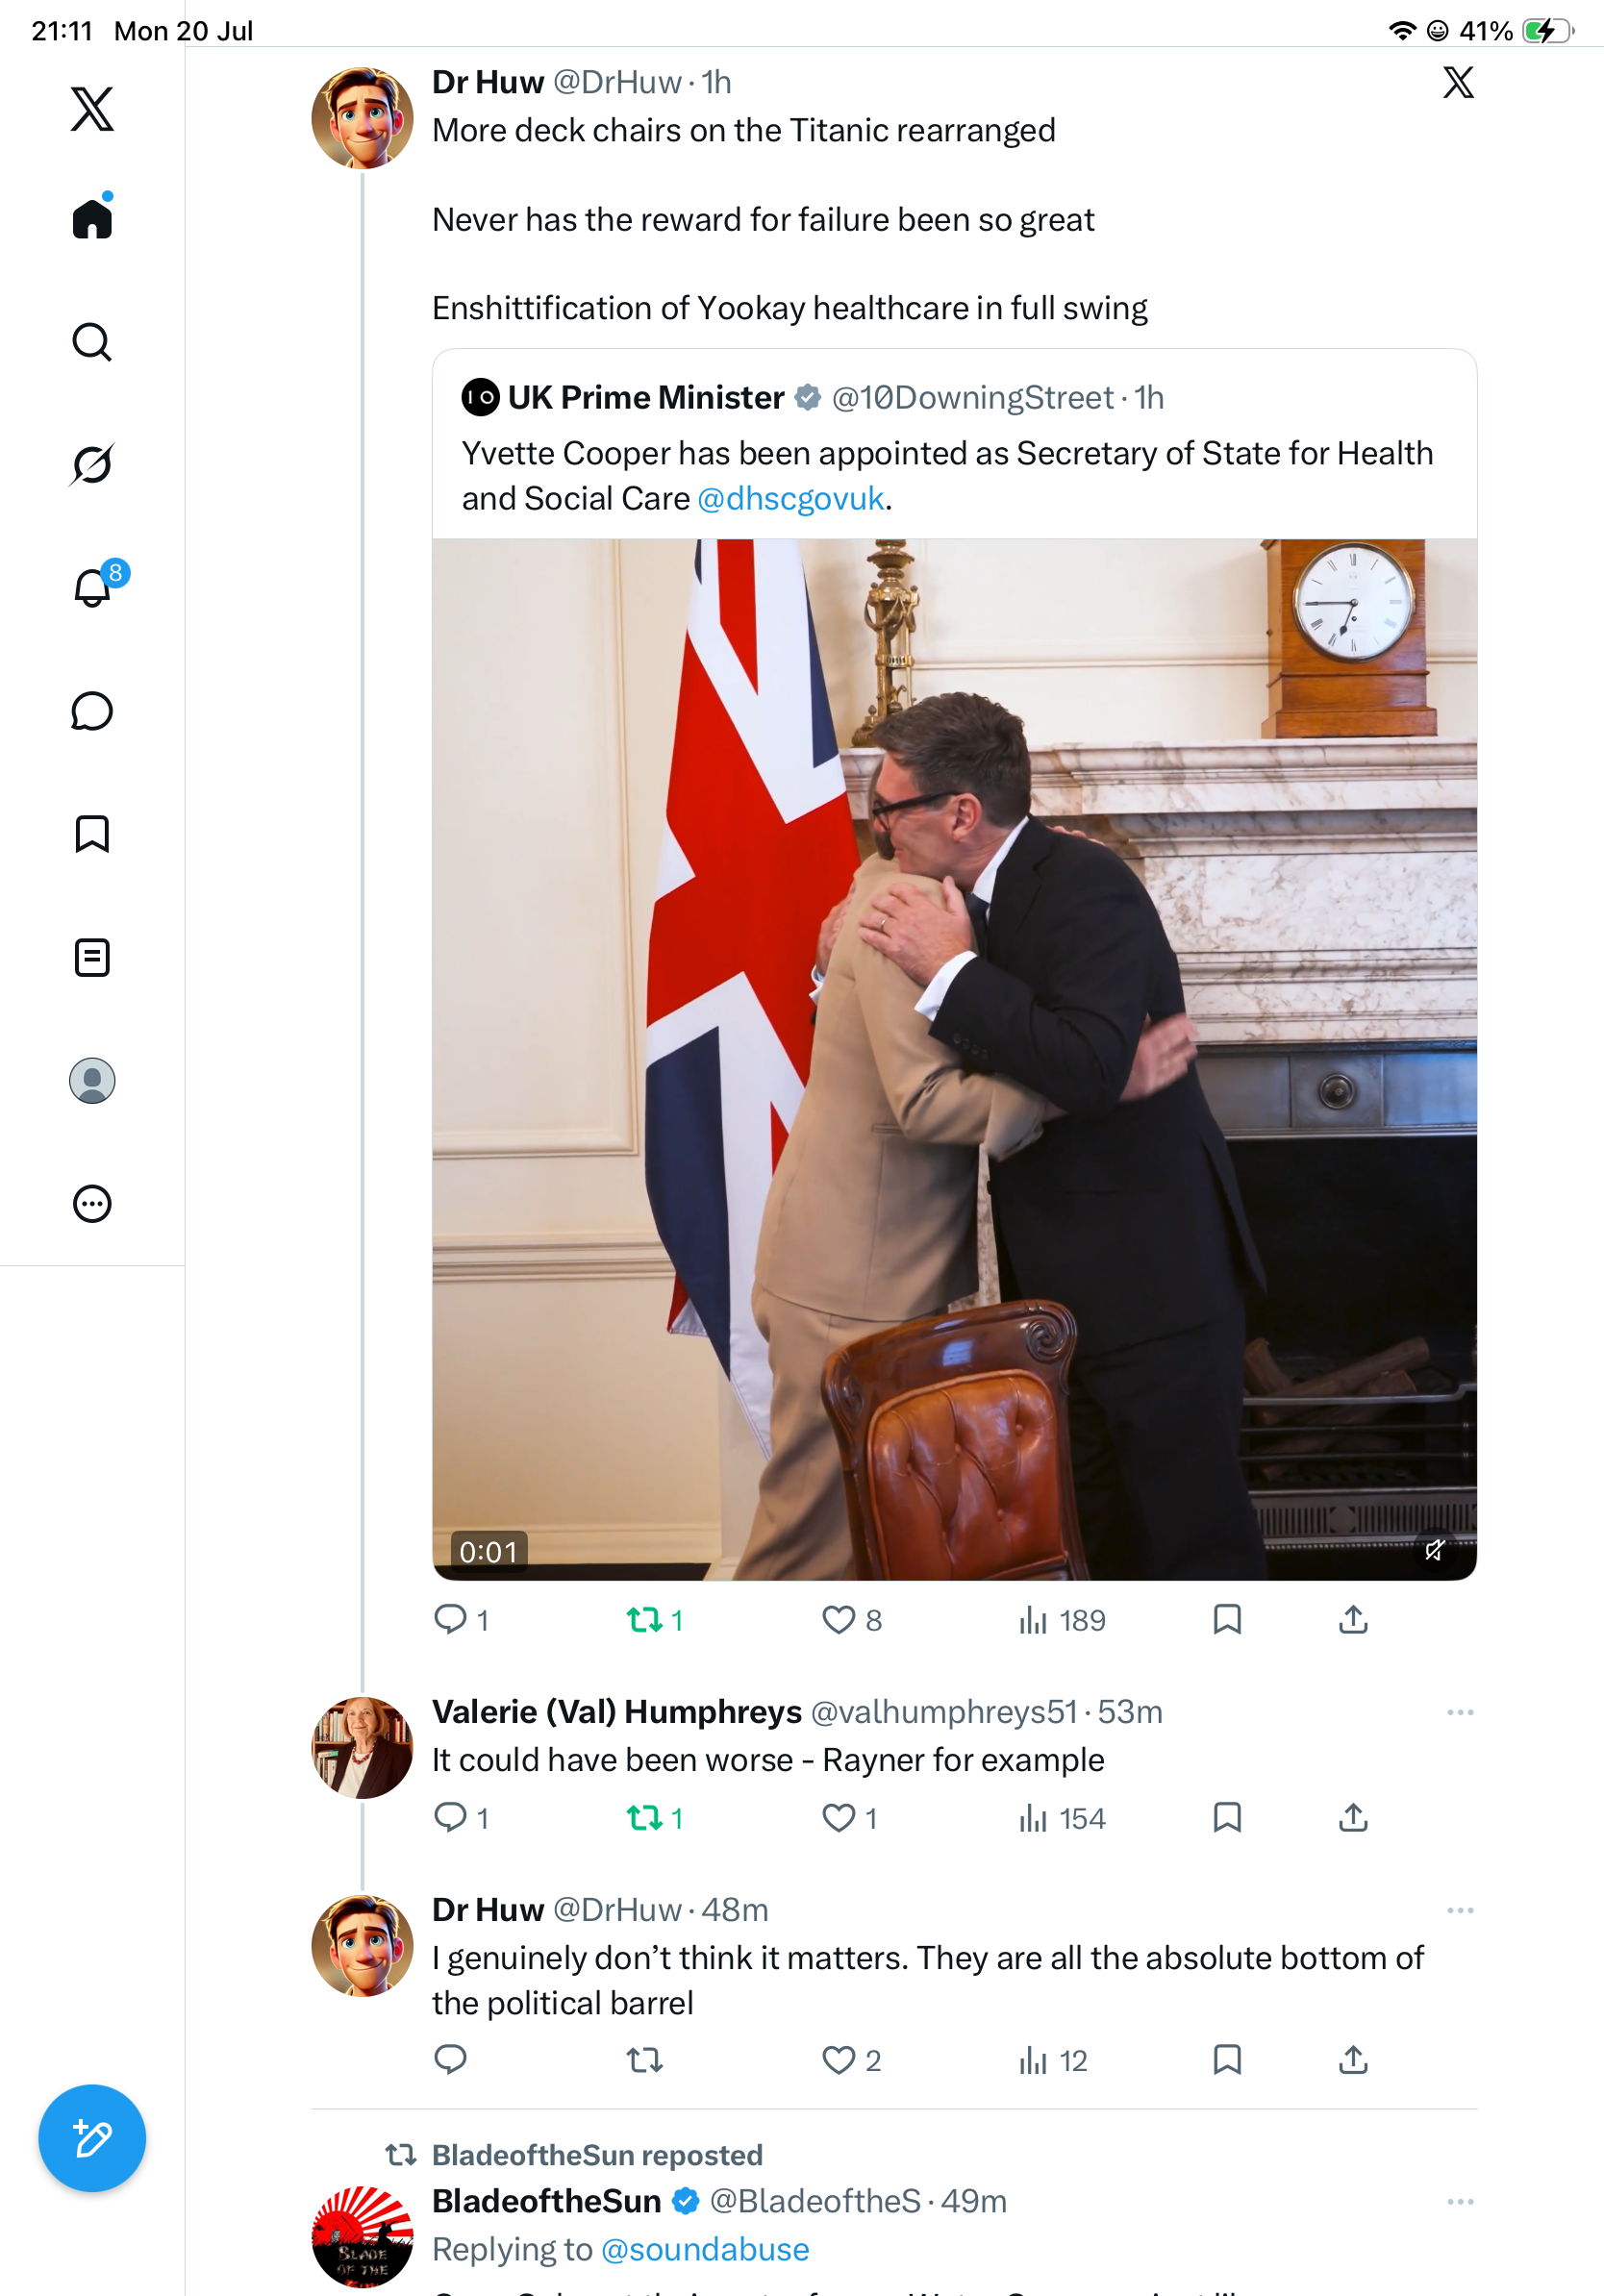Image resolution: width=1604 pixels, height=2296 pixels.
Task: Go to Home feed icon
Action: pos(92,217)
